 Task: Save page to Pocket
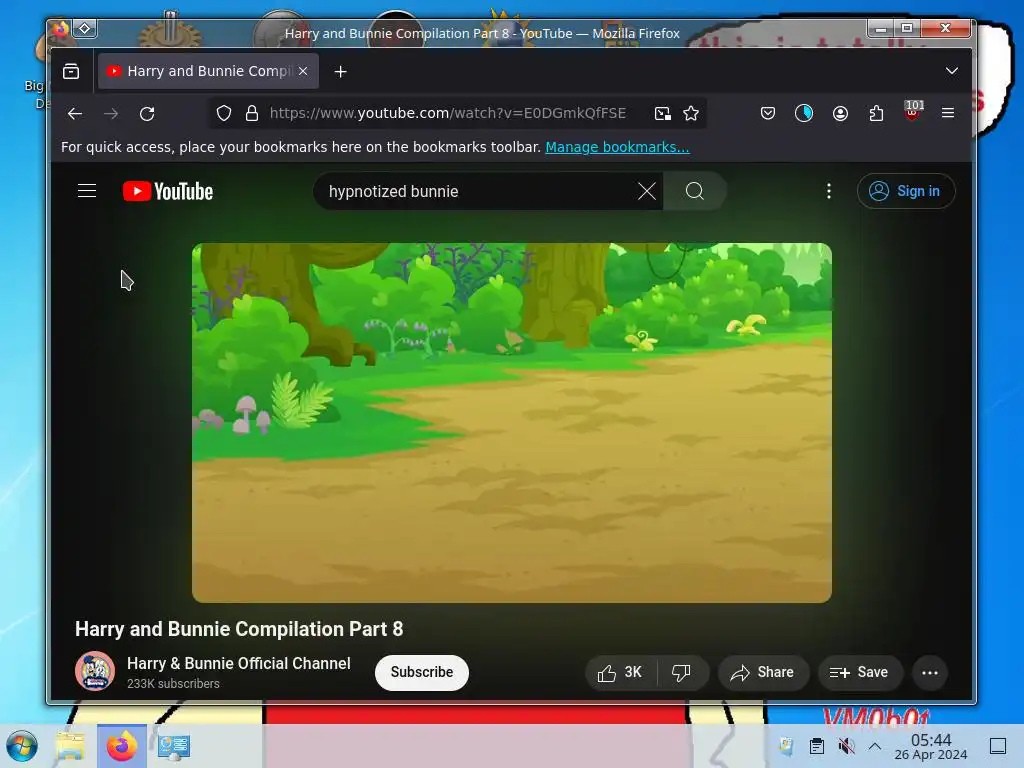click(768, 114)
